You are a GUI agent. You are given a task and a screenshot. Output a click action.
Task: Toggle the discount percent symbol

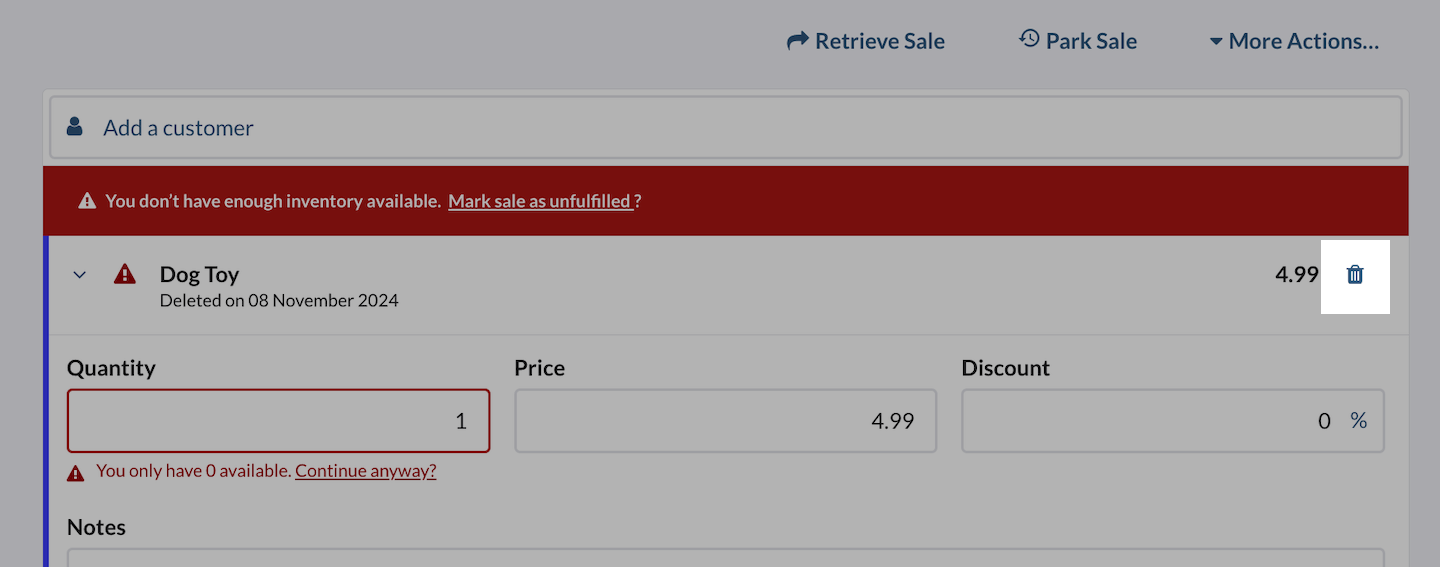(x=1358, y=421)
